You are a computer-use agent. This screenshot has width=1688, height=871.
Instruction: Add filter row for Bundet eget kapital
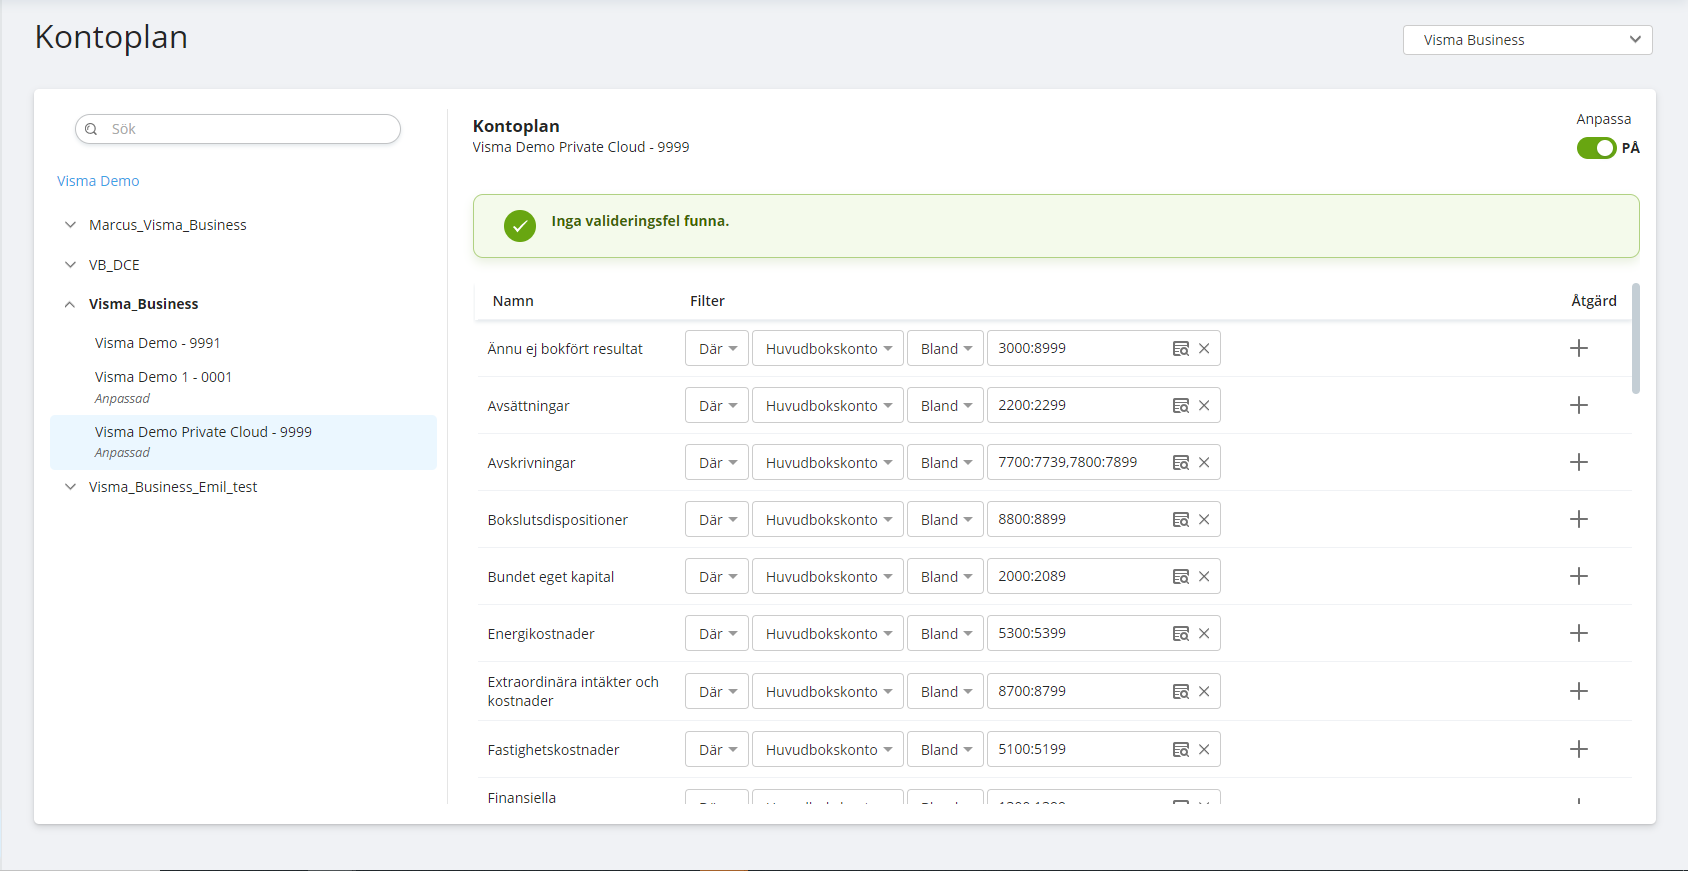1579,576
